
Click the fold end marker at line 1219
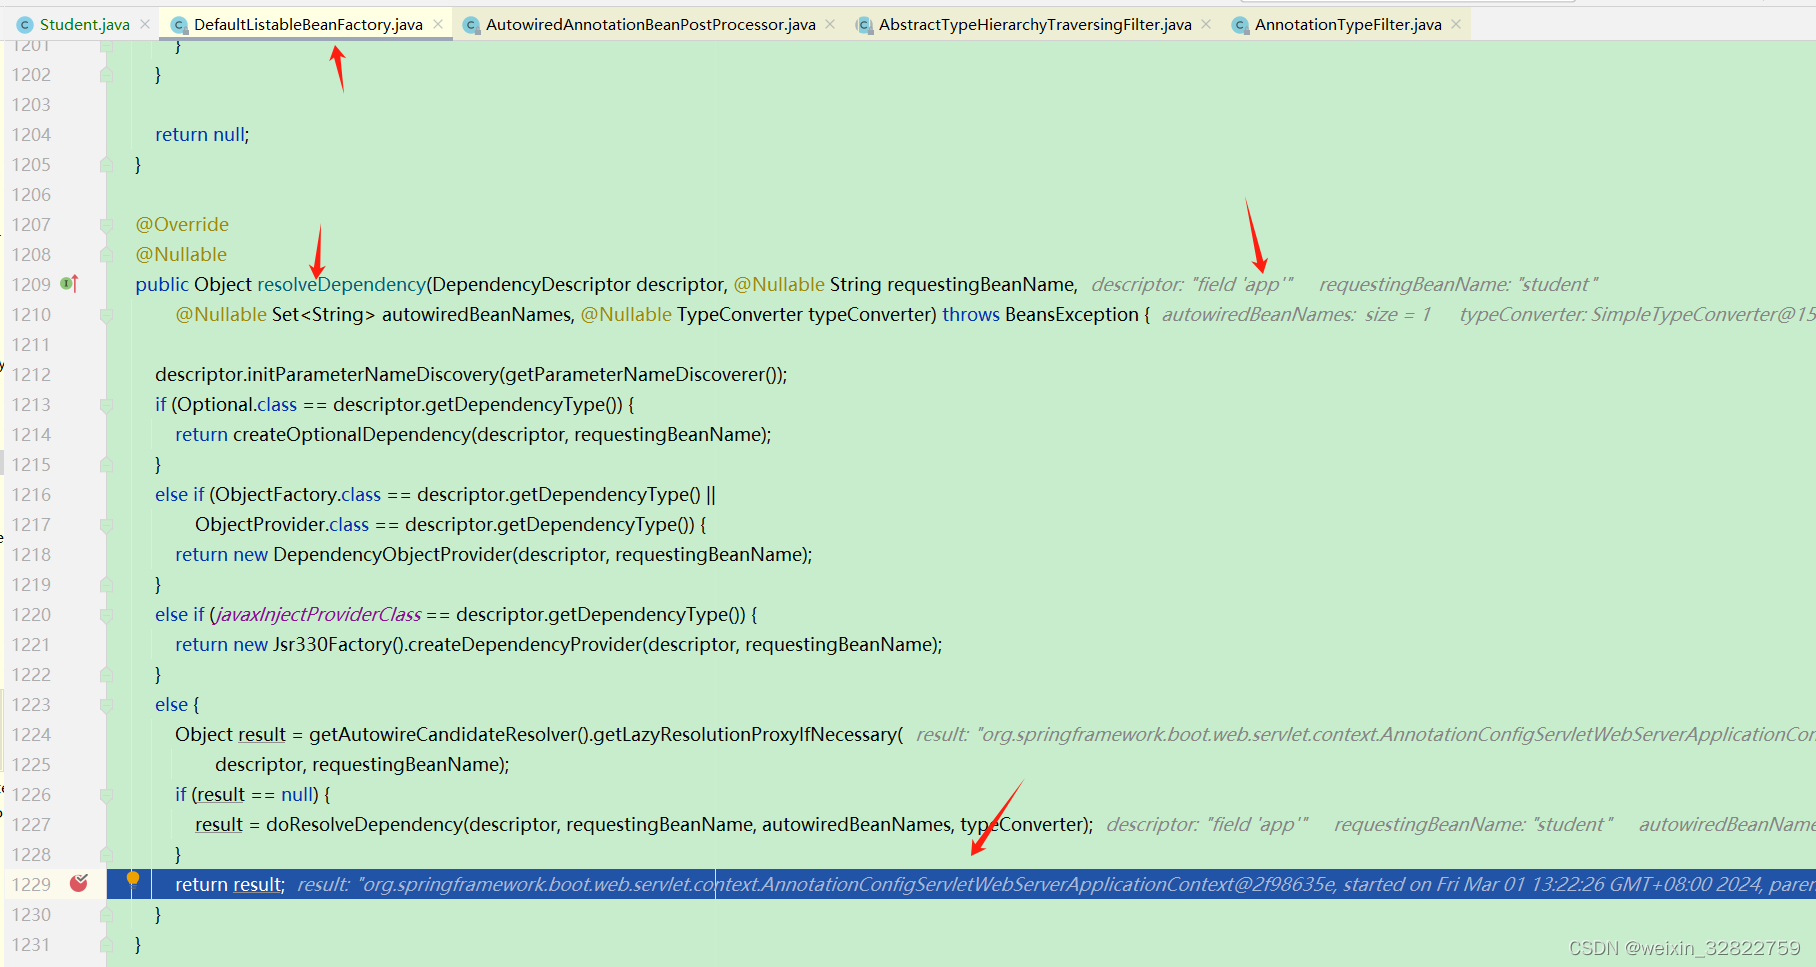[x=106, y=585]
